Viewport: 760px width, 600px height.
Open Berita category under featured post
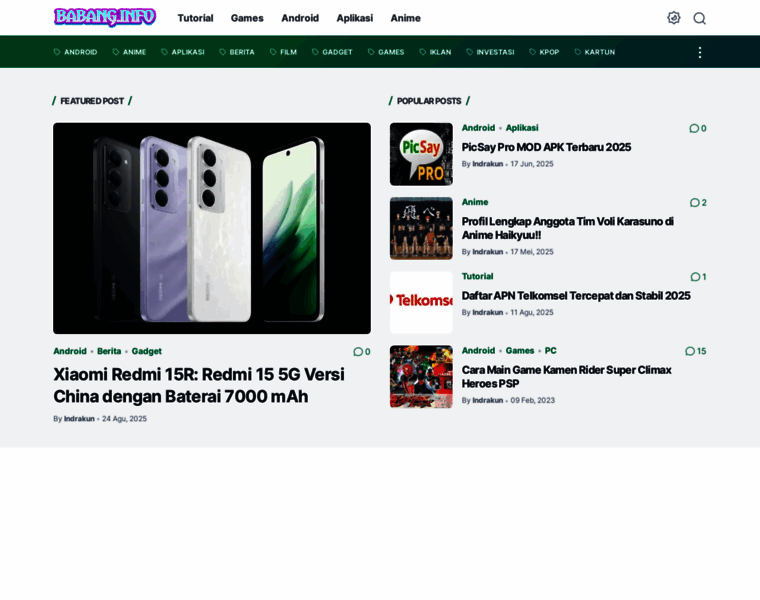coord(109,351)
